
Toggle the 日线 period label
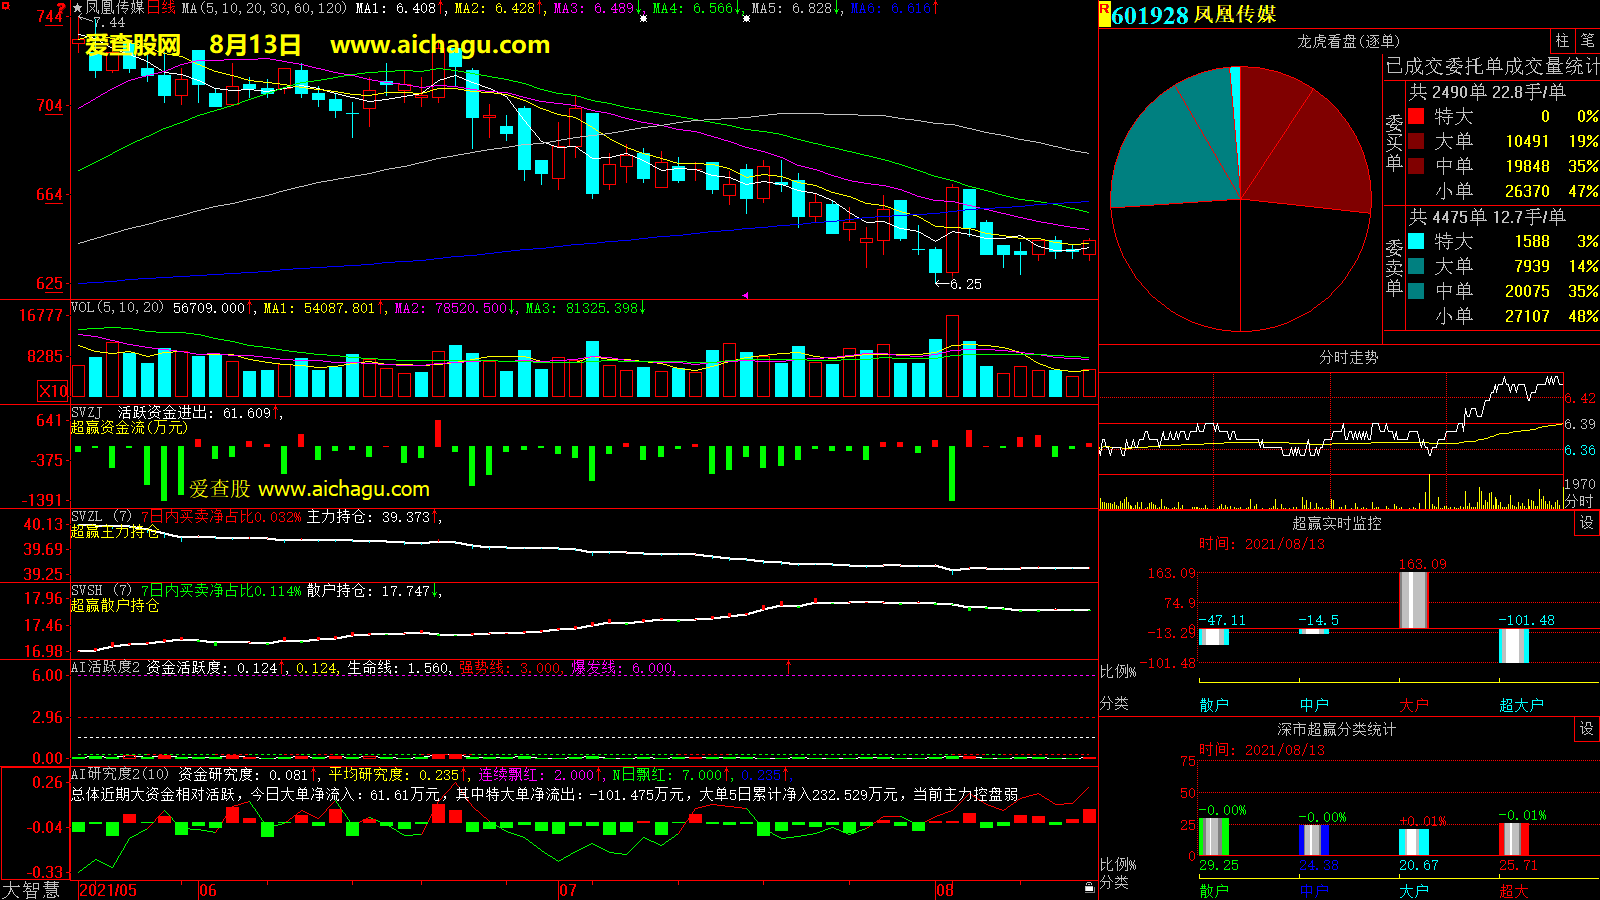pyautogui.click(x=161, y=8)
